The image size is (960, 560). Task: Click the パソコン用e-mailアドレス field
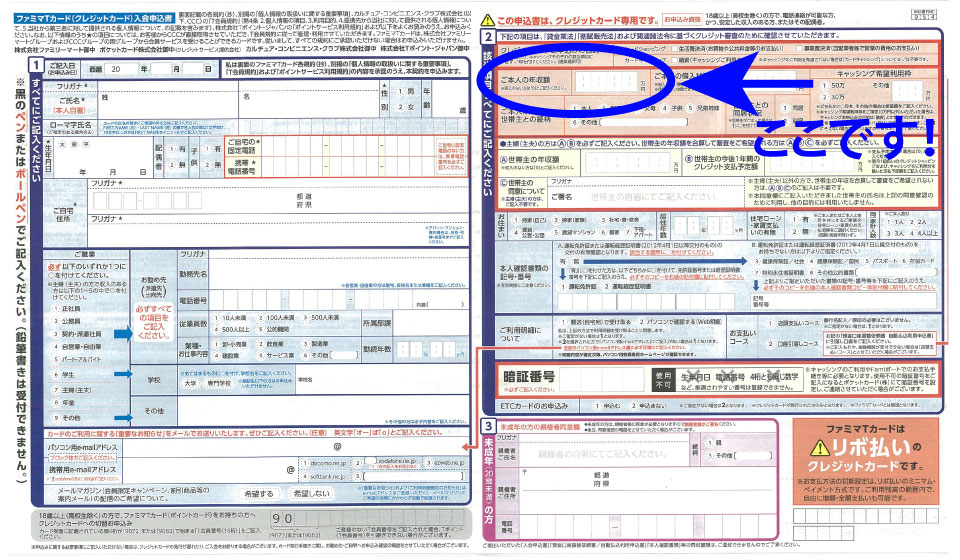pyautogui.click(x=294, y=447)
